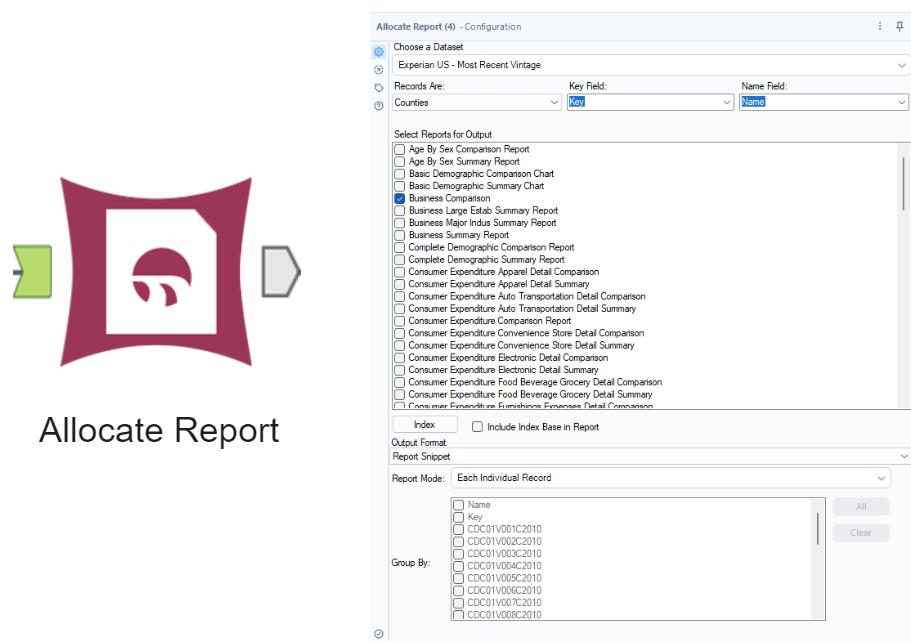The image size is (911, 642).
Task: Check Business Major Indus Summary Report
Action: tap(400, 223)
